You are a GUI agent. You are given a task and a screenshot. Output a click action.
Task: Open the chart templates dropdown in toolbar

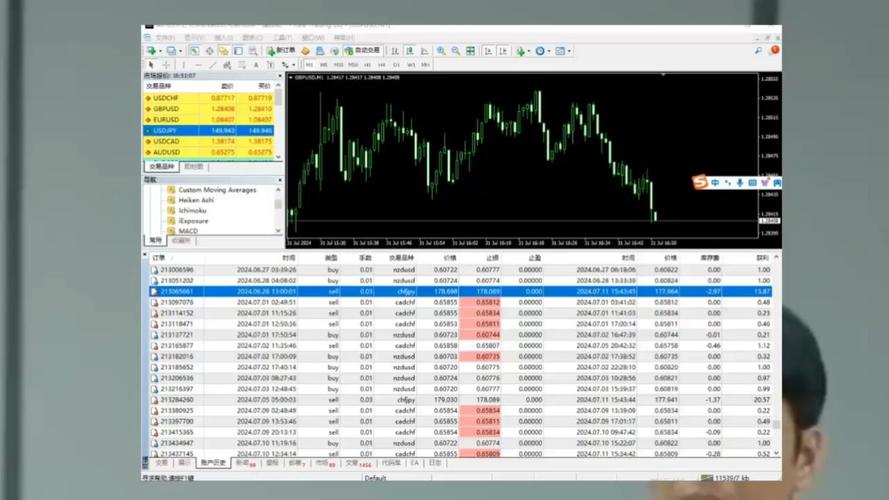(x=569, y=50)
